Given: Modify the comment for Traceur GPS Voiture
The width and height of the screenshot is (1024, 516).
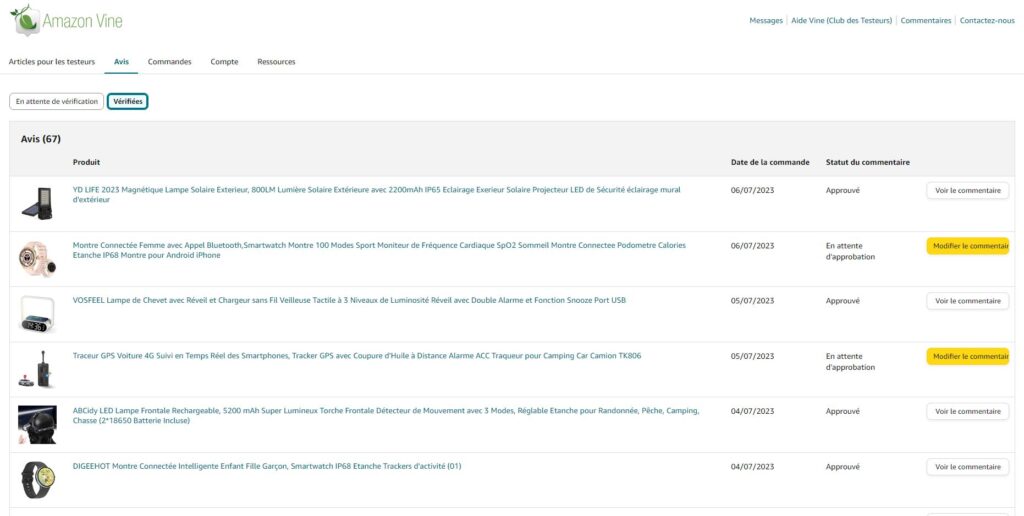Looking at the screenshot, I should point(967,357).
